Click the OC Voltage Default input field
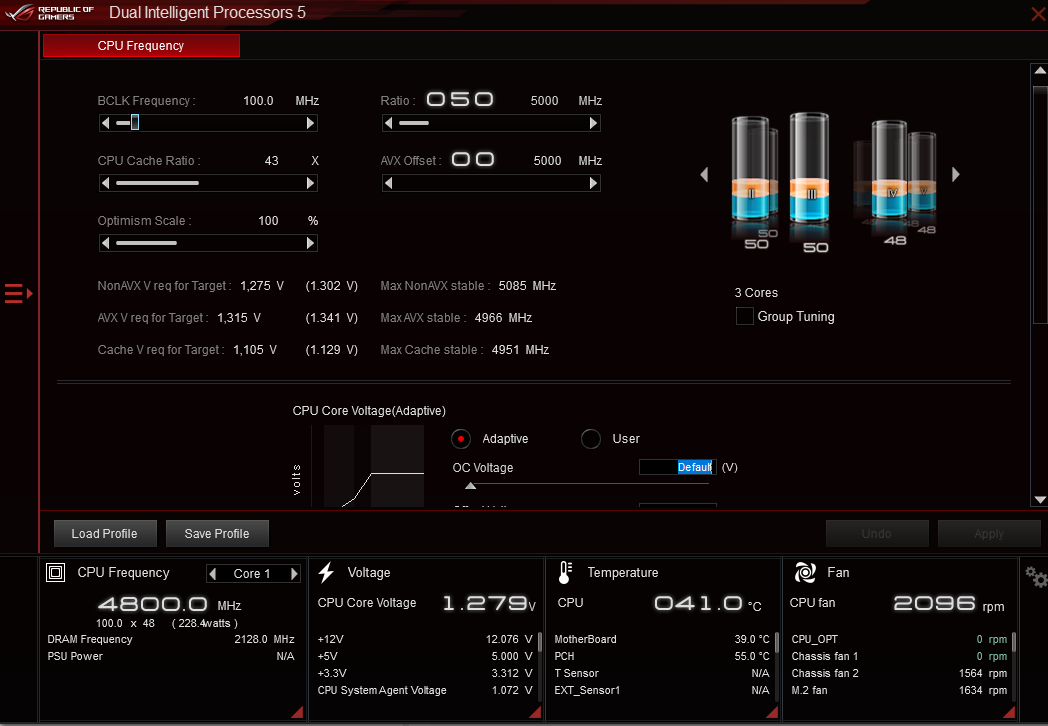Screen dimensions: 1048x726 (x=678, y=467)
